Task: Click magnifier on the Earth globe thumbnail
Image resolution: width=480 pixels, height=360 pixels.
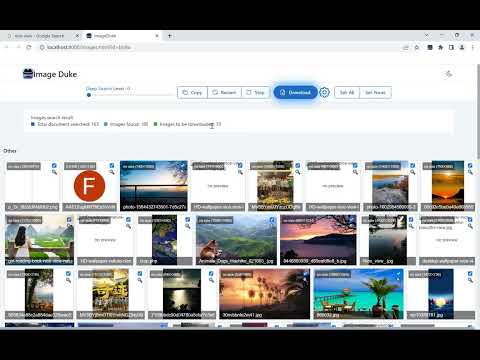Action: click(188, 226)
